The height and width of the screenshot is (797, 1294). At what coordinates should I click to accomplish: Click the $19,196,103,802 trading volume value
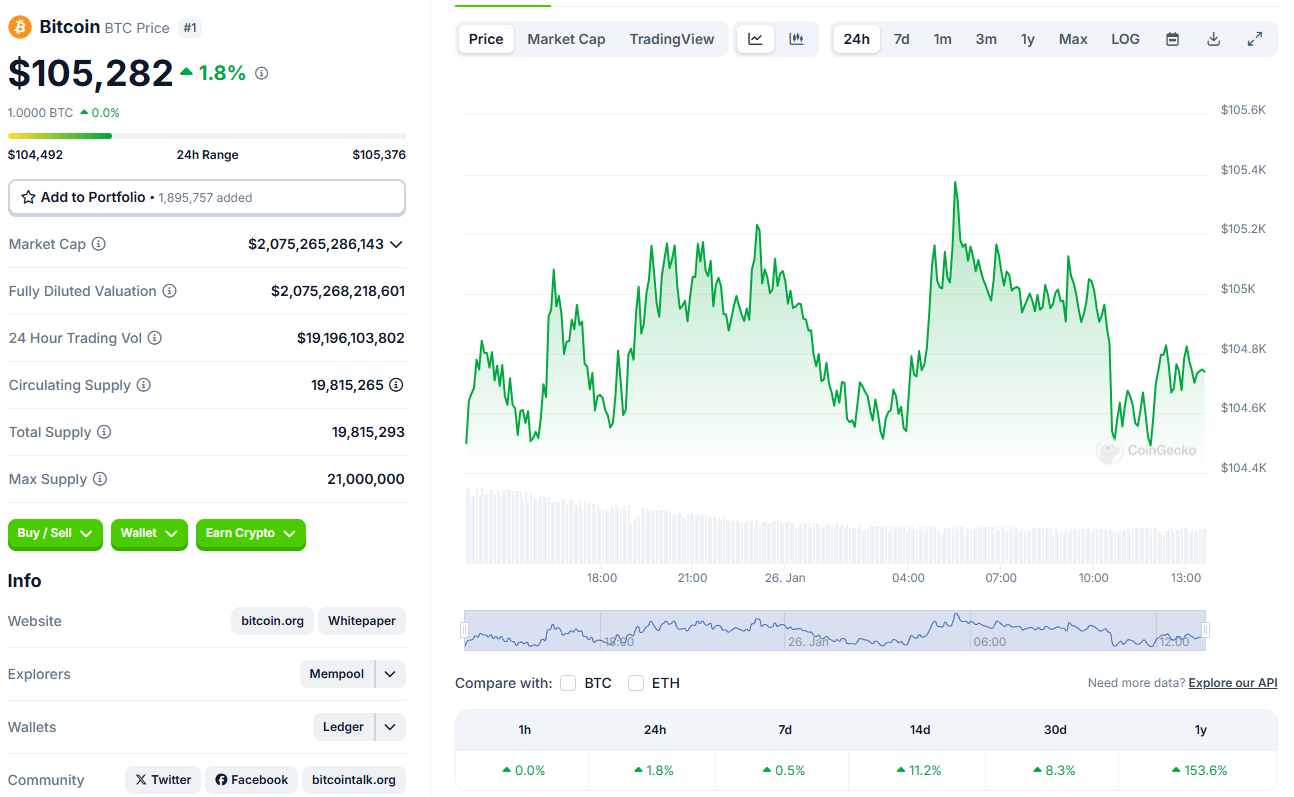coord(351,338)
